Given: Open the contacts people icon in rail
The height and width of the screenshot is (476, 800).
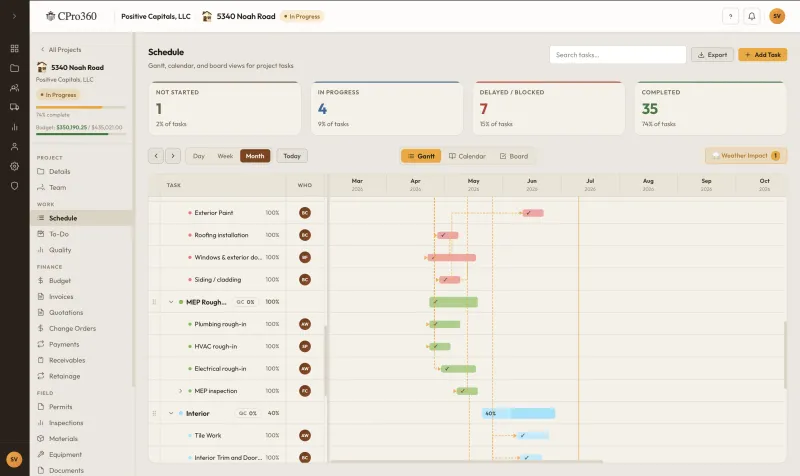Looking at the screenshot, I should tap(14, 88).
